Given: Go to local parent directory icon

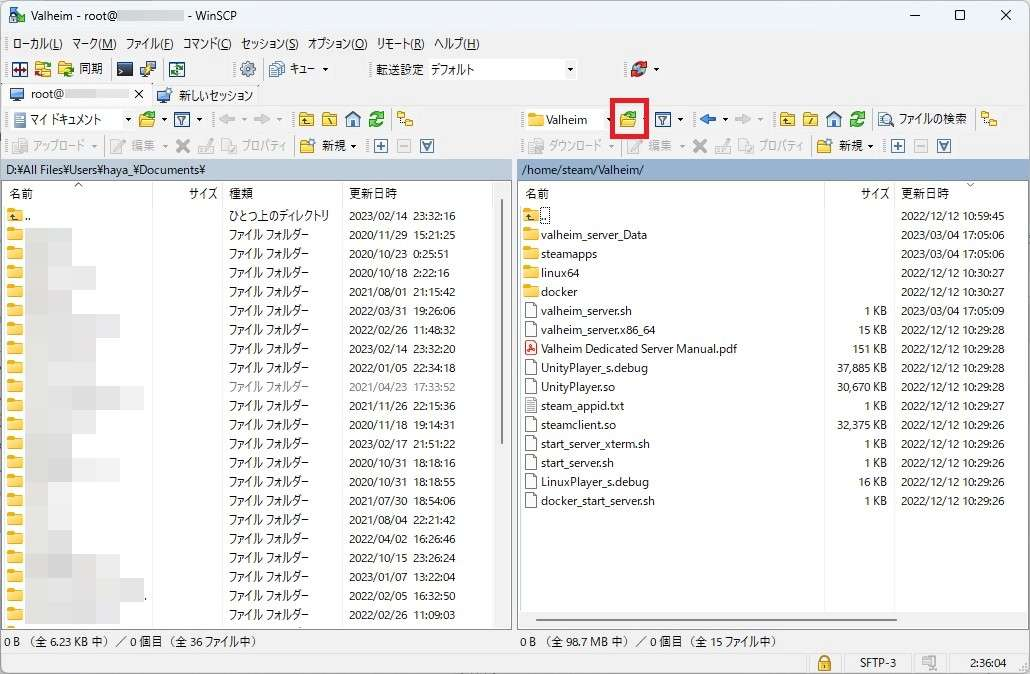Looking at the screenshot, I should pyautogui.click(x=306, y=120).
